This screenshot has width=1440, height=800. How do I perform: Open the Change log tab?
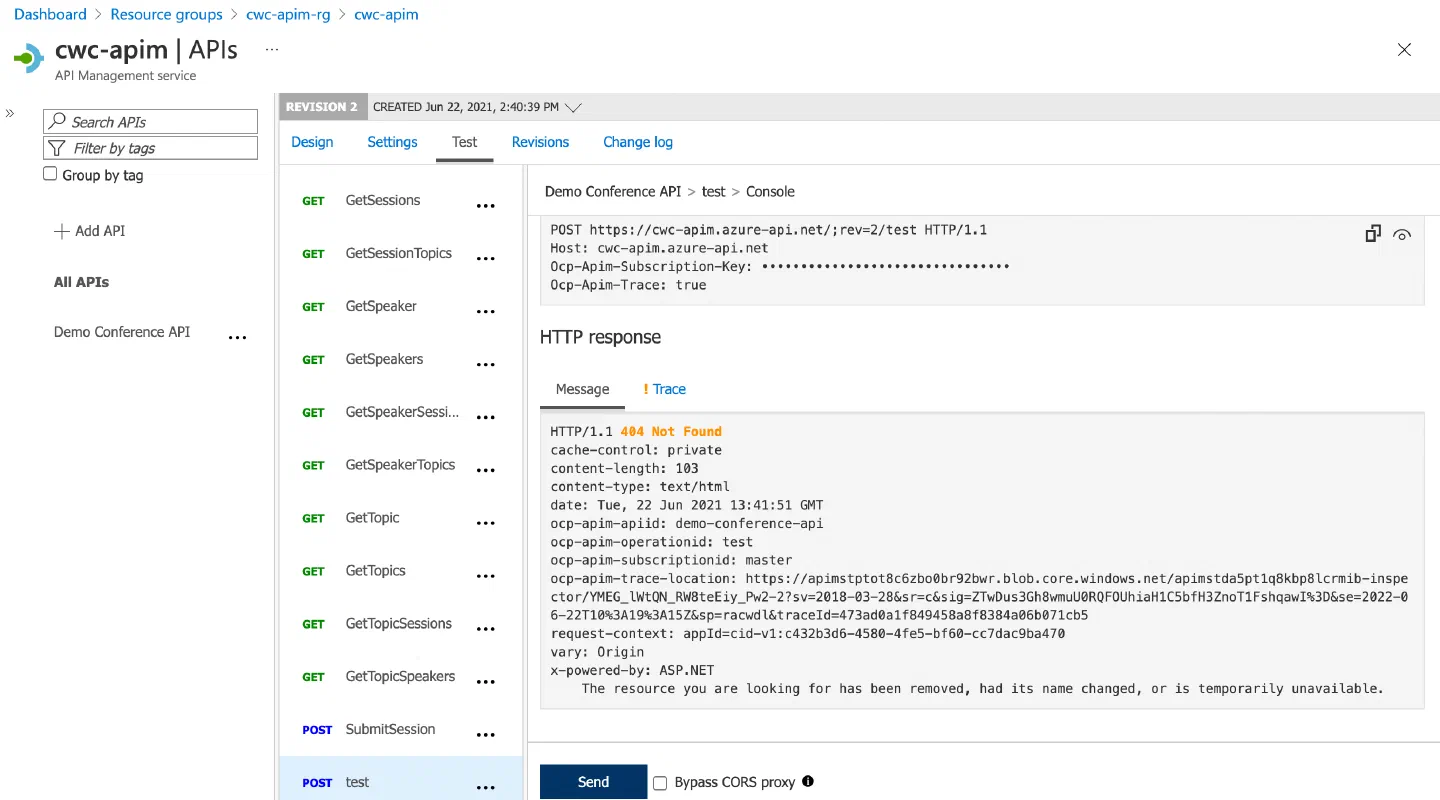click(638, 142)
